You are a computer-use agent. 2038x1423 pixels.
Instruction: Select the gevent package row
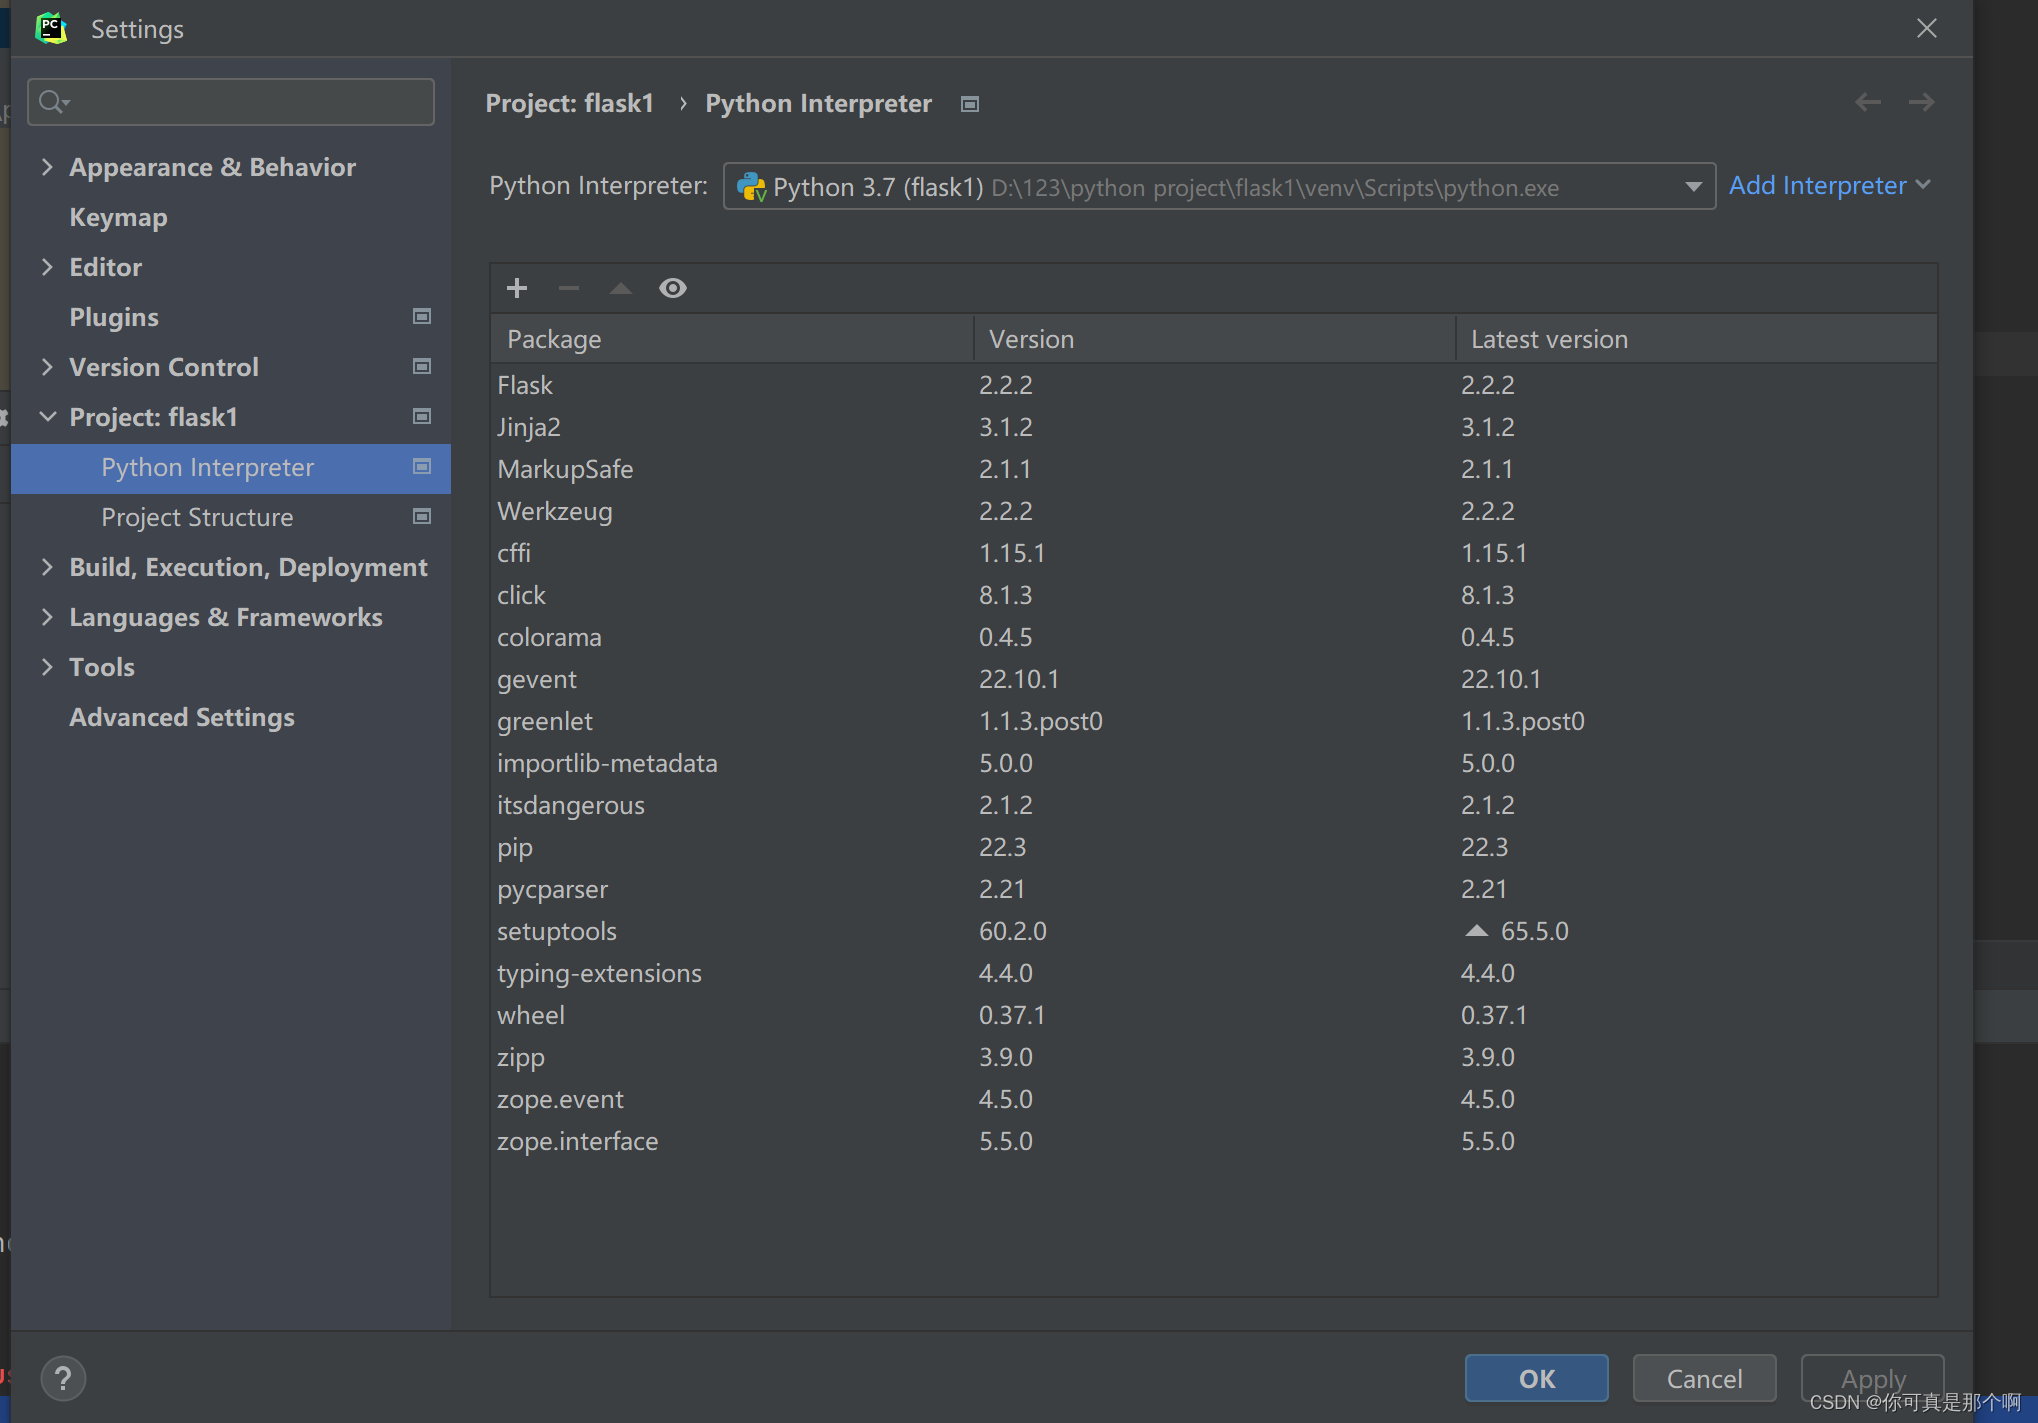click(1214, 679)
